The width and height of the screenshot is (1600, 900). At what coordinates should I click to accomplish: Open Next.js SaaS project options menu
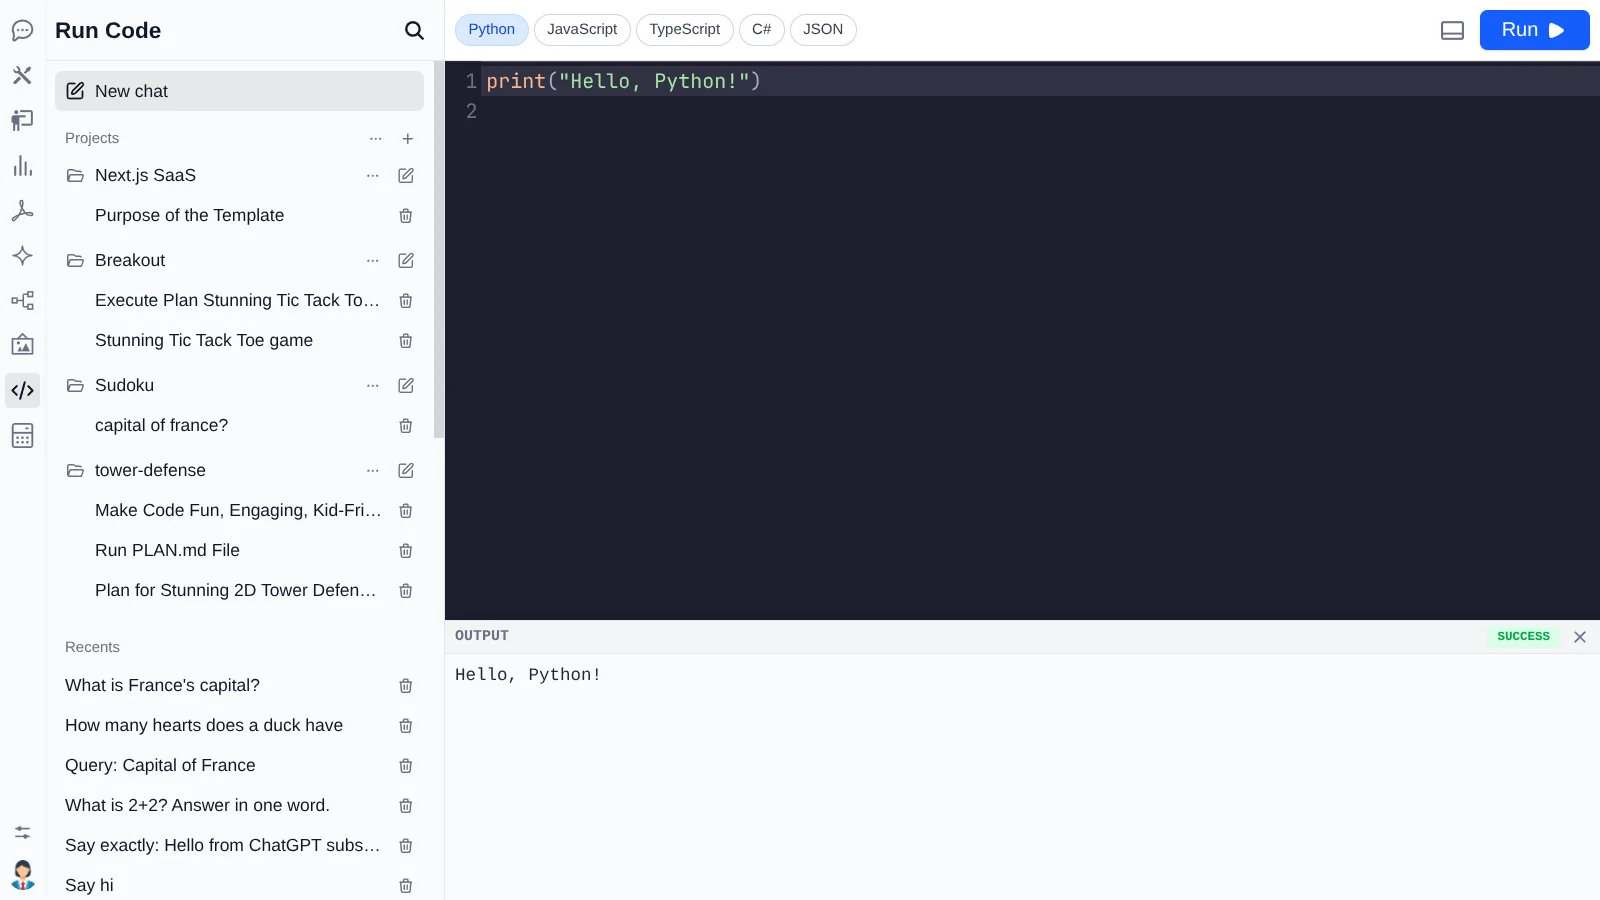[x=373, y=175]
